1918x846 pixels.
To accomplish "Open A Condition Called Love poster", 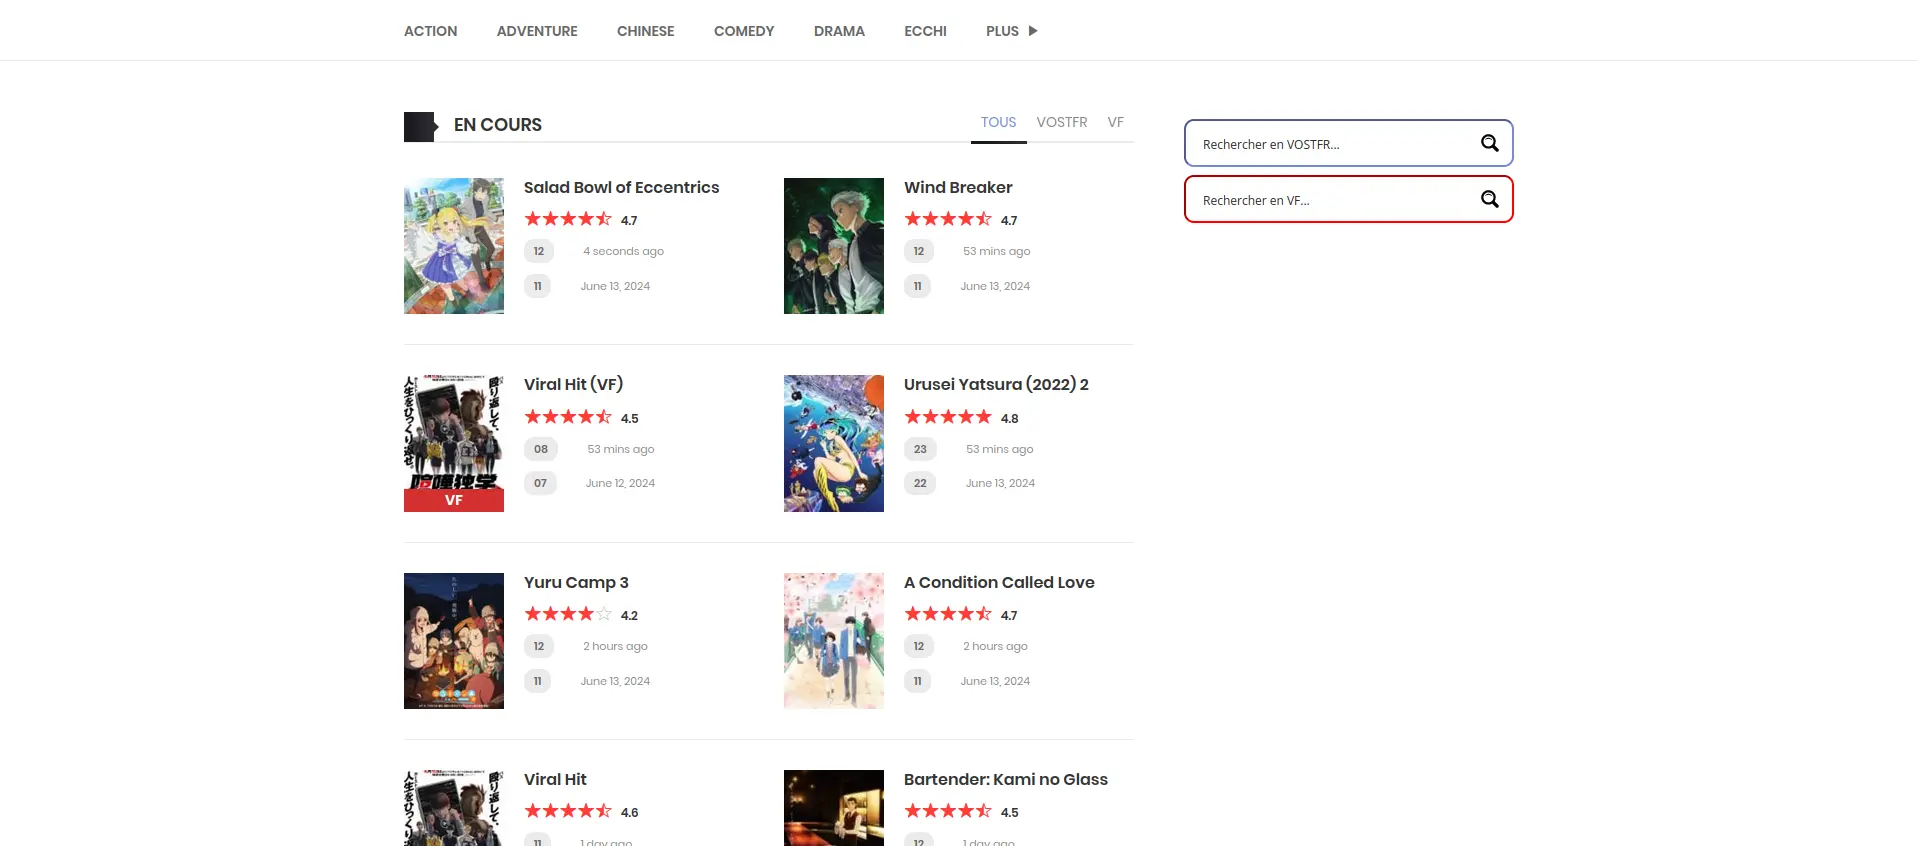I will pyautogui.click(x=834, y=641).
